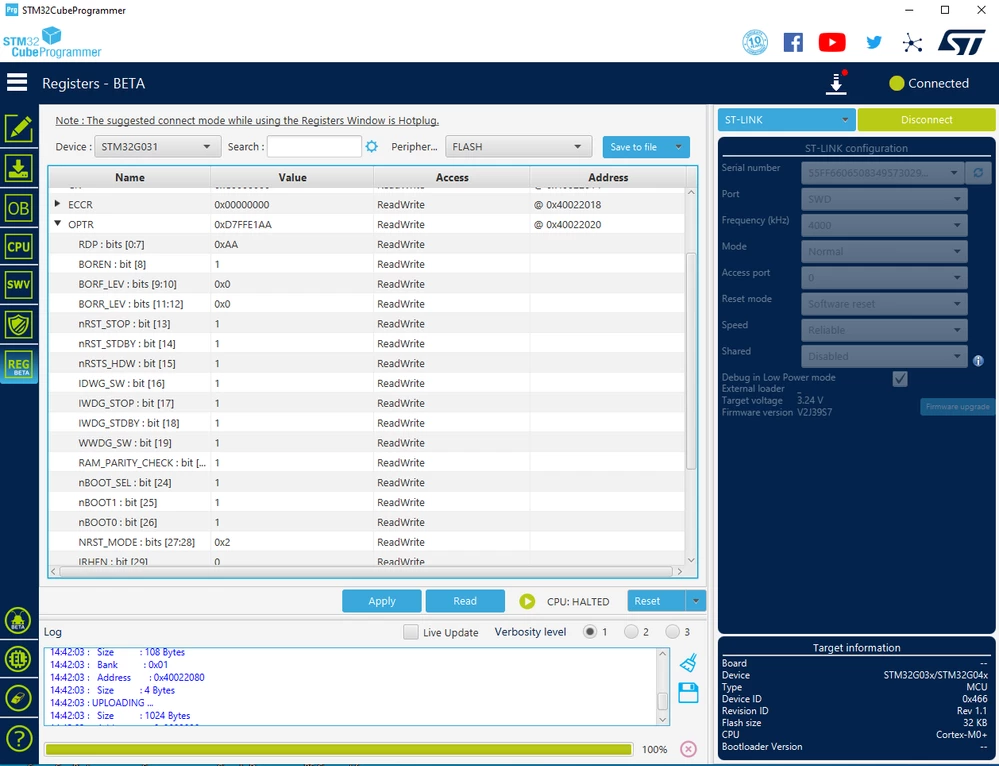Open the YouTube icon
This screenshot has height=766, width=999.
(x=832, y=43)
